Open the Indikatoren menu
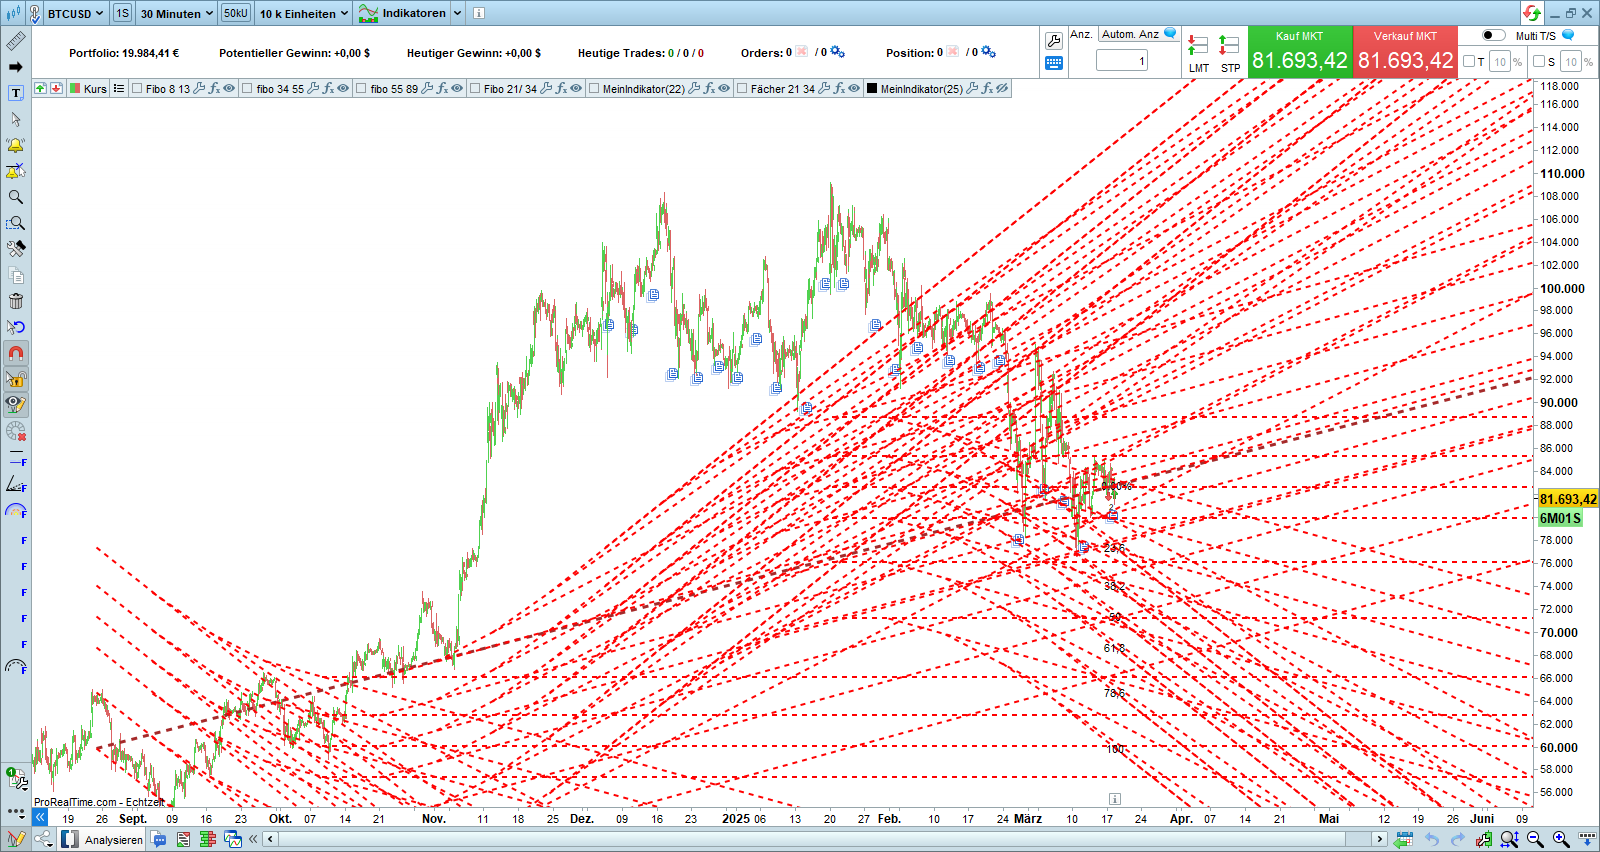 coord(403,13)
